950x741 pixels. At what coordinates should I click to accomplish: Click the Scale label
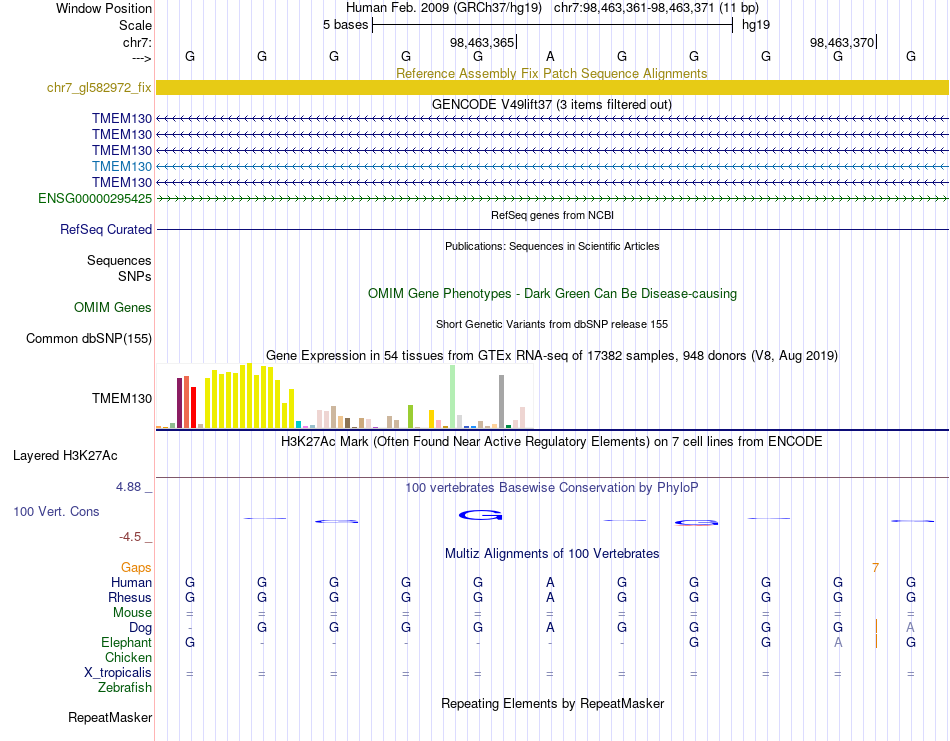click(135, 25)
